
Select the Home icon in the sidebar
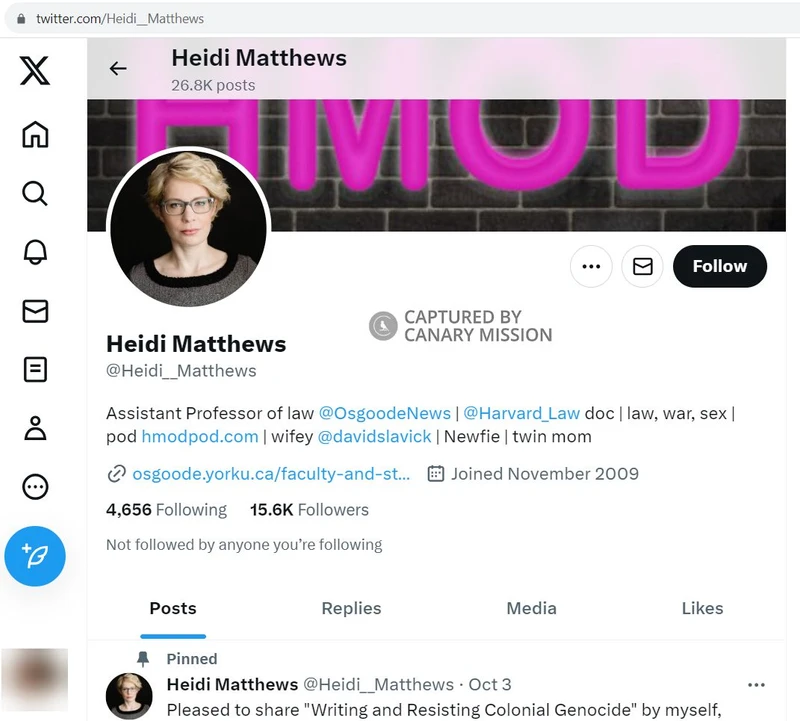(34, 135)
